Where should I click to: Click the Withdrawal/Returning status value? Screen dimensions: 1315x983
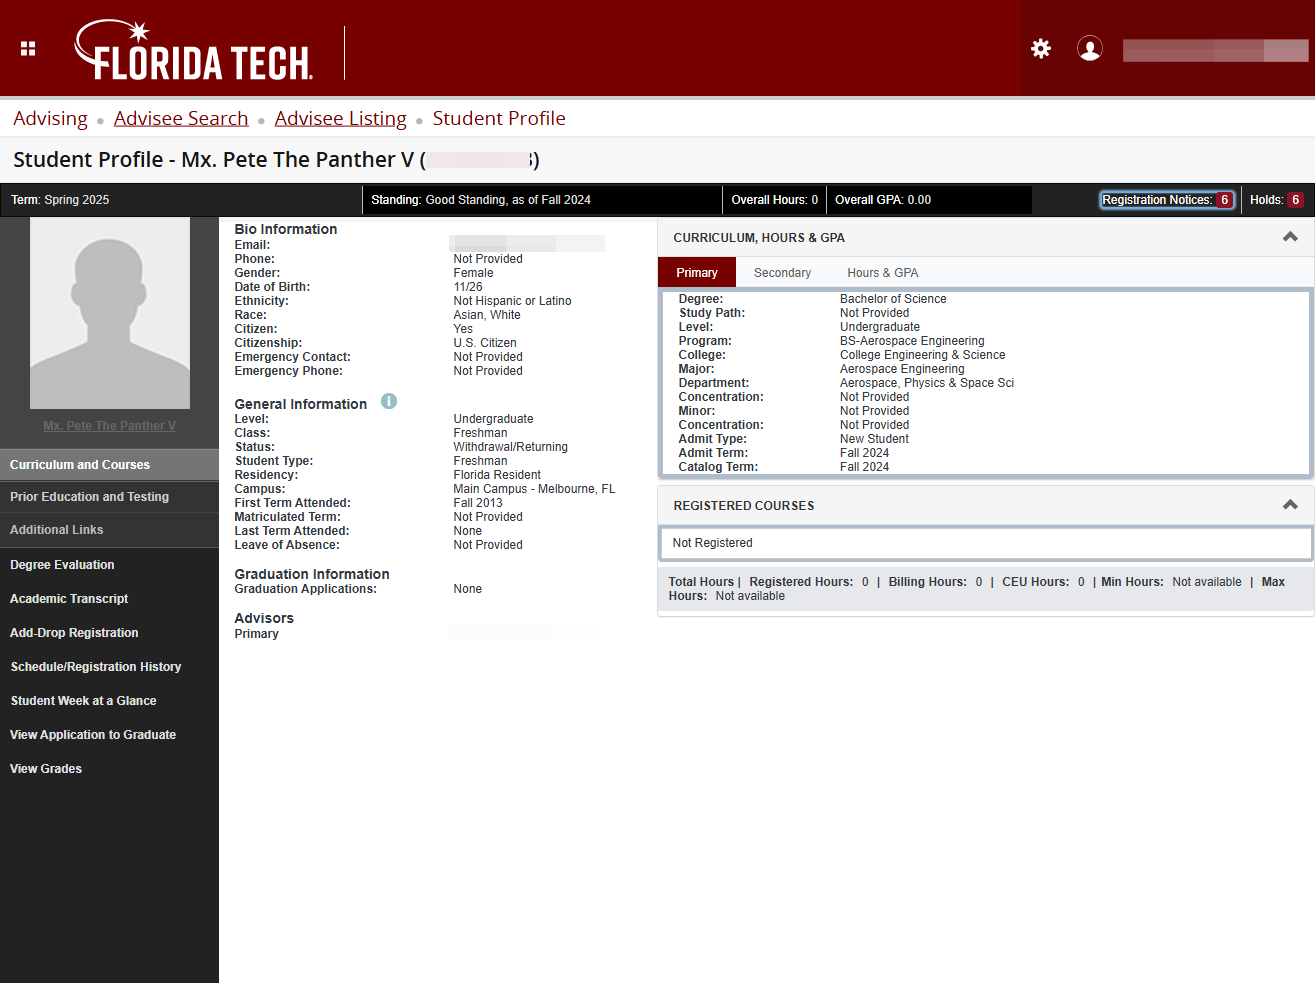(510, 447)
